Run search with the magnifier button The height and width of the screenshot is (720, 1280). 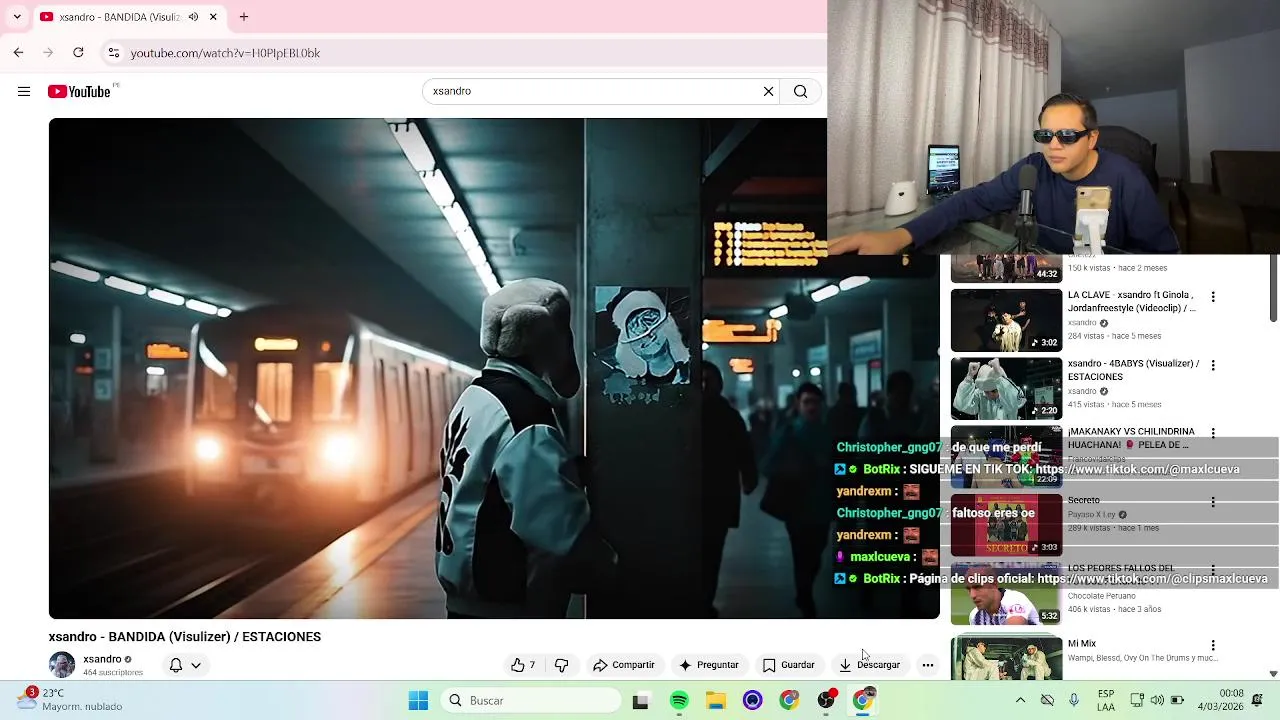point(800,91)
